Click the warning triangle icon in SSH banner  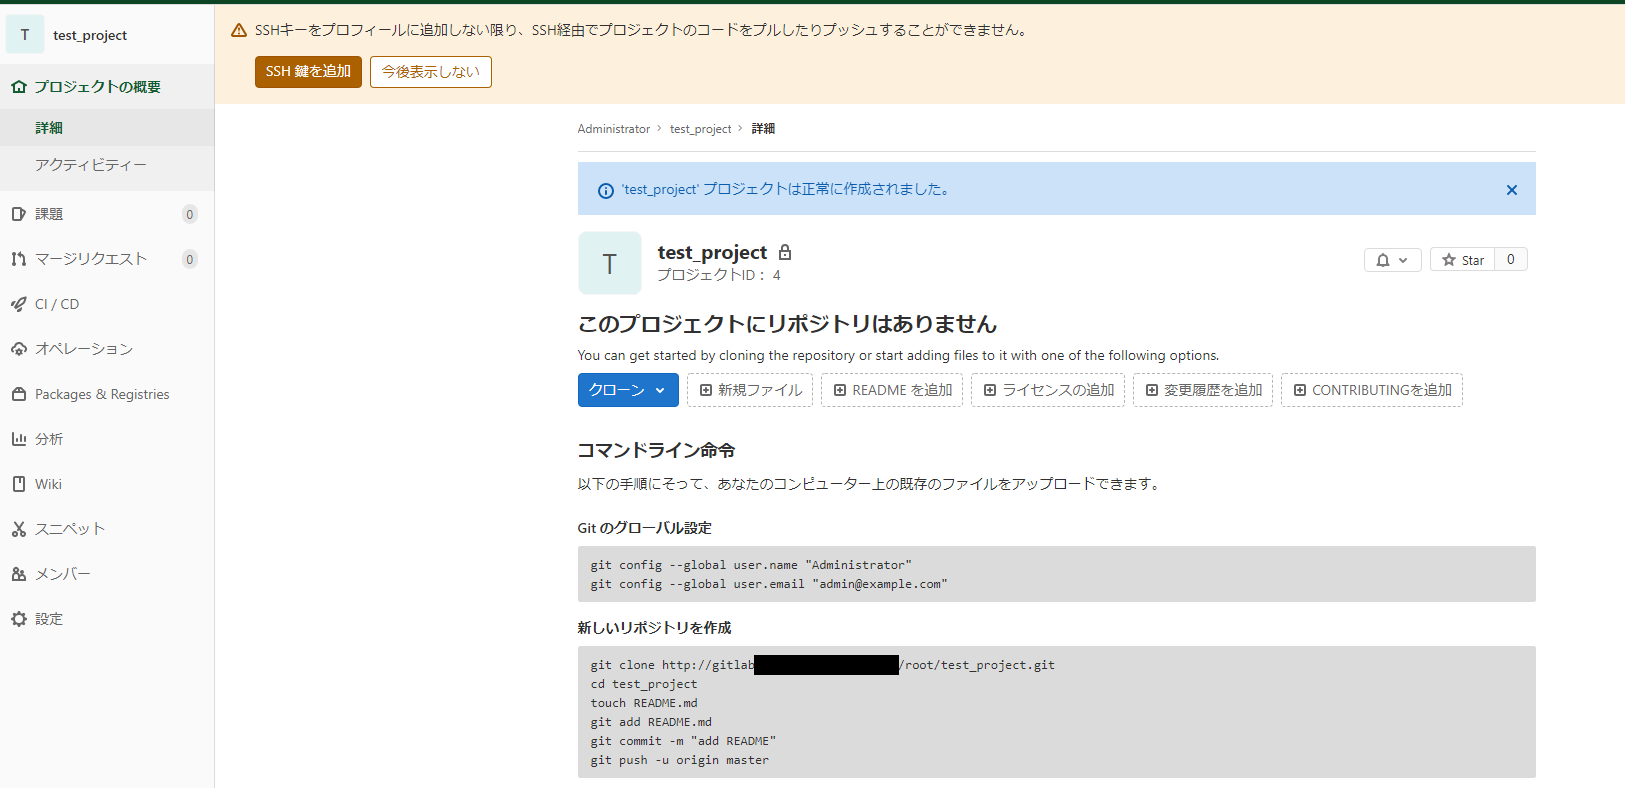[x=239, y=31]
